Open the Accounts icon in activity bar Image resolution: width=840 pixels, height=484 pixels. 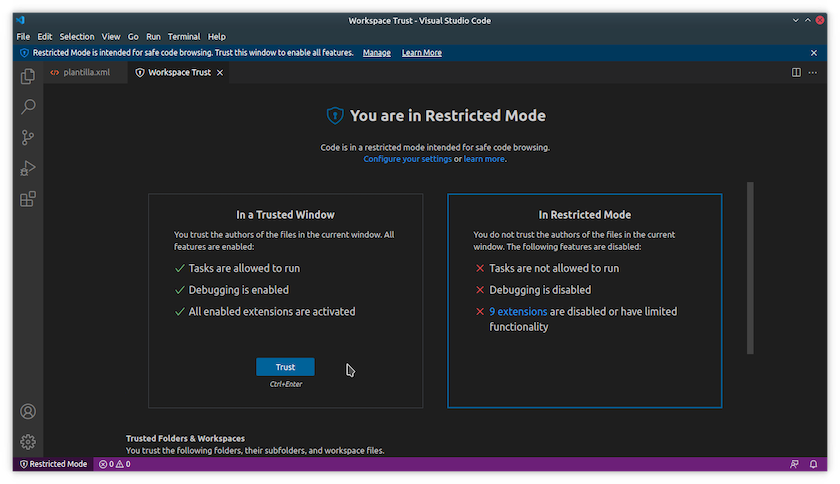(x=28, y=411)
